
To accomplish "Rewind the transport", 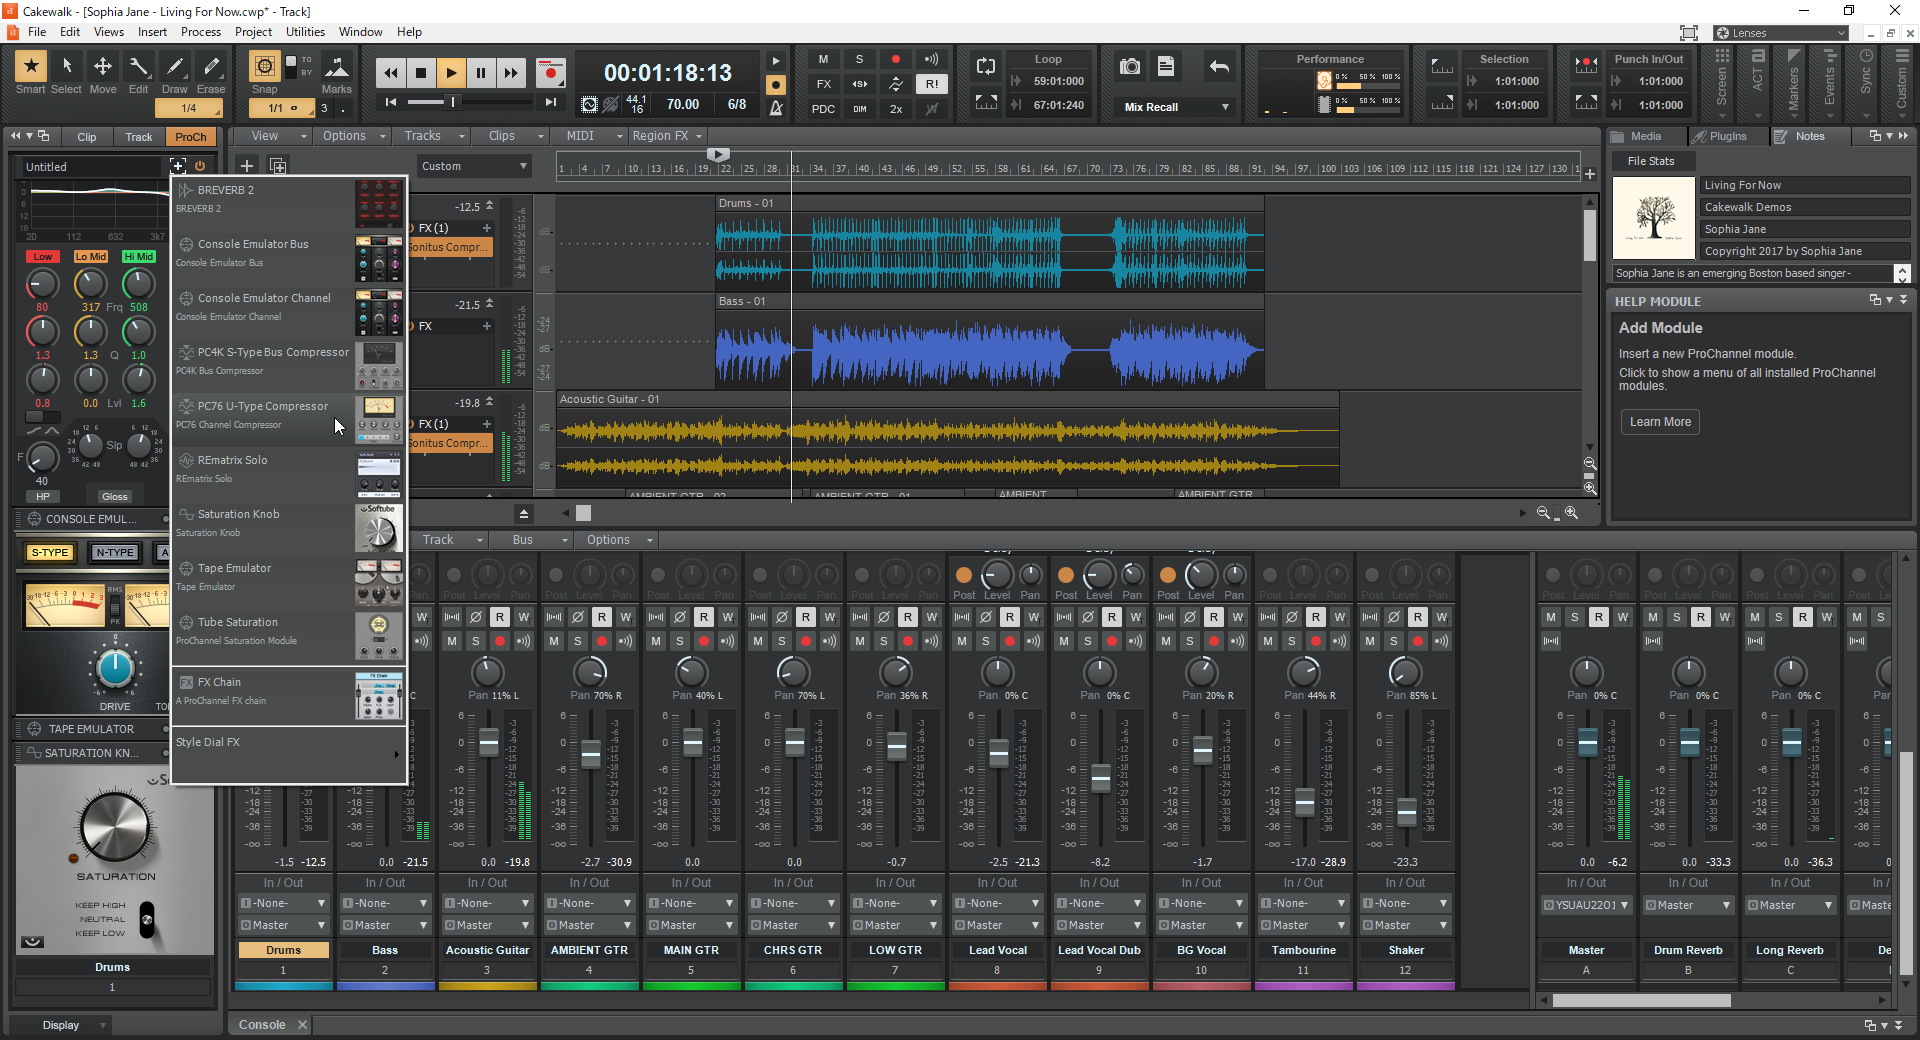I will pyautogui.click(x=391, y=72).
